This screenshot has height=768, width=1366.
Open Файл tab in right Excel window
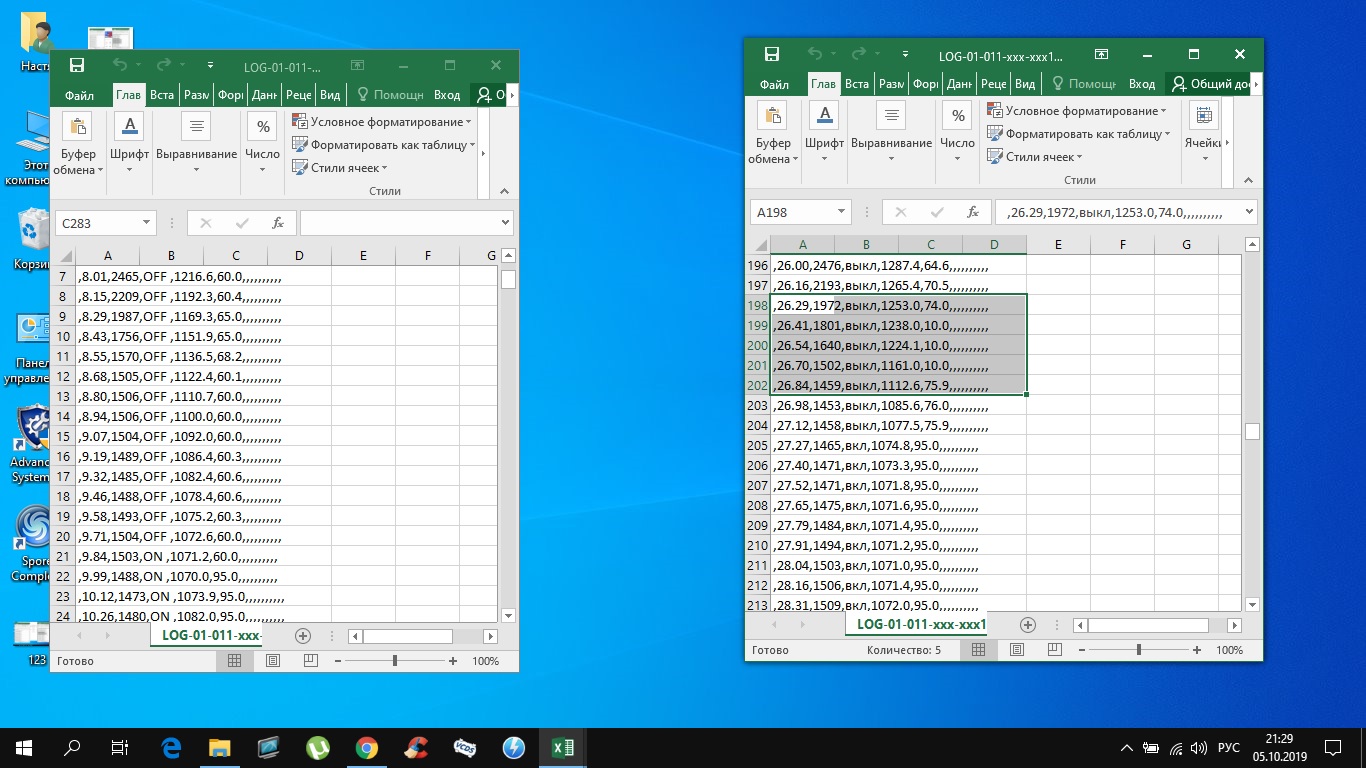pos(774,84)
